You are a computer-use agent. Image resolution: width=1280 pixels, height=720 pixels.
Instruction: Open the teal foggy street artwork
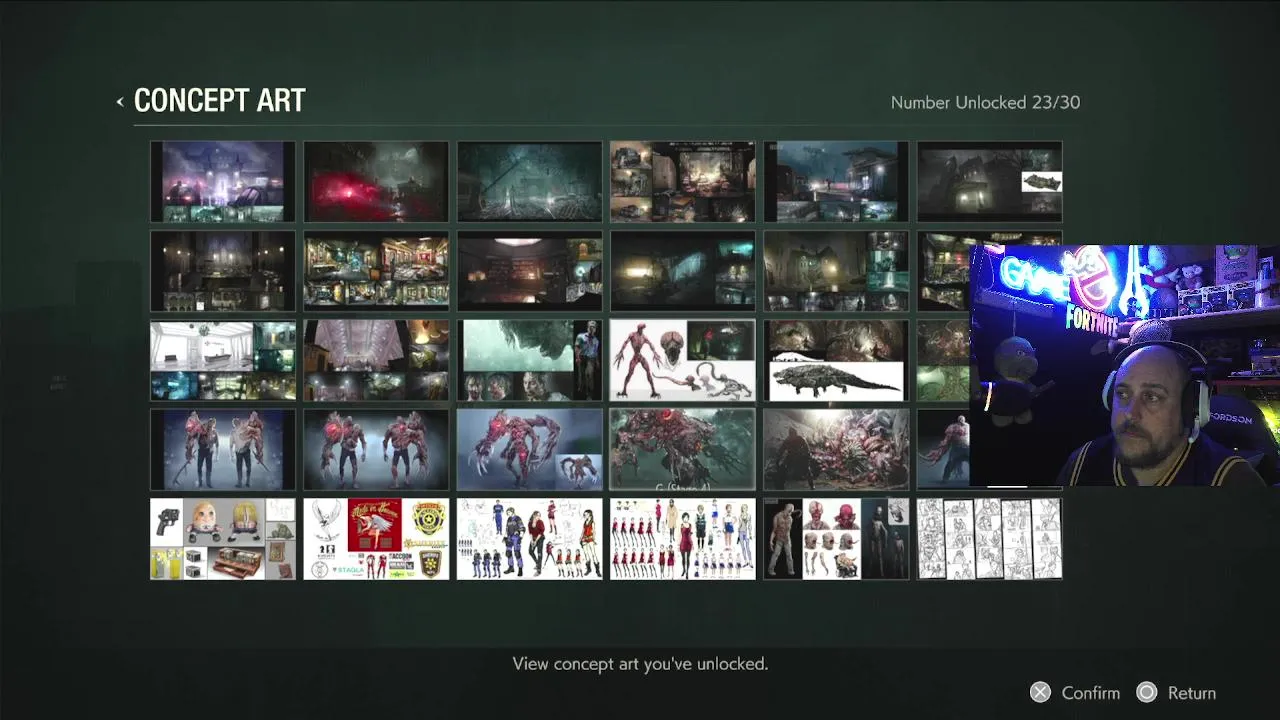click(529, 181)
